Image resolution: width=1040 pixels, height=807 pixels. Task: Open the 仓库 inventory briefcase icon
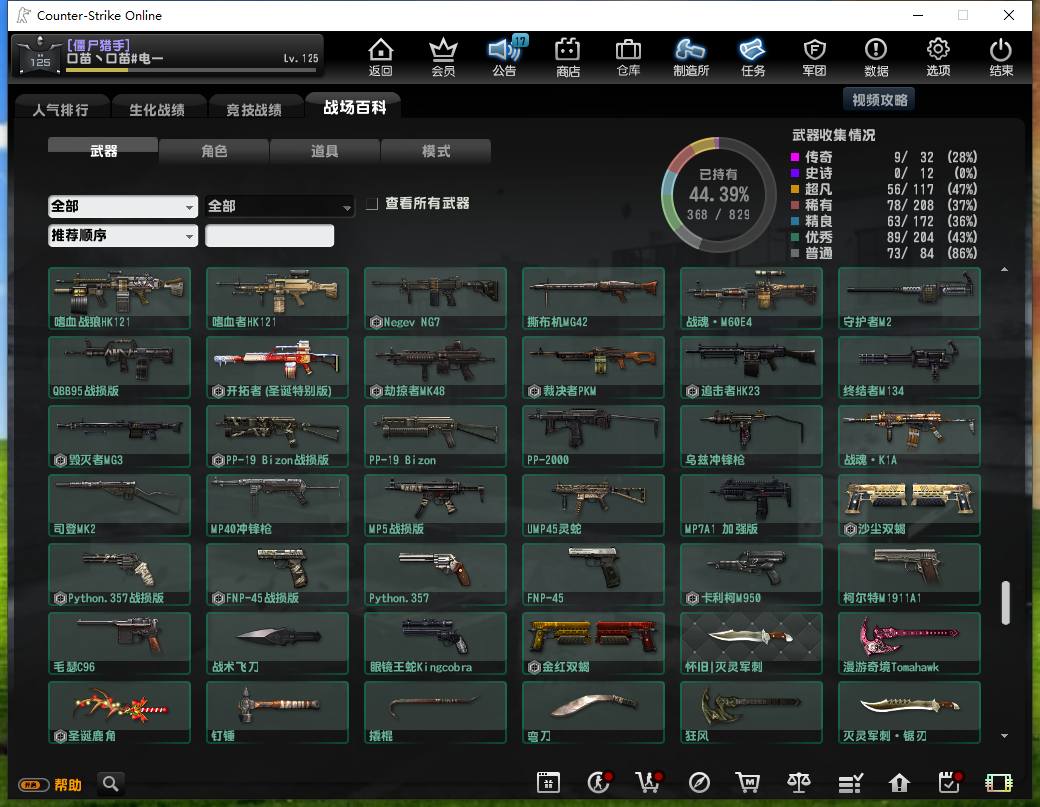628,57
